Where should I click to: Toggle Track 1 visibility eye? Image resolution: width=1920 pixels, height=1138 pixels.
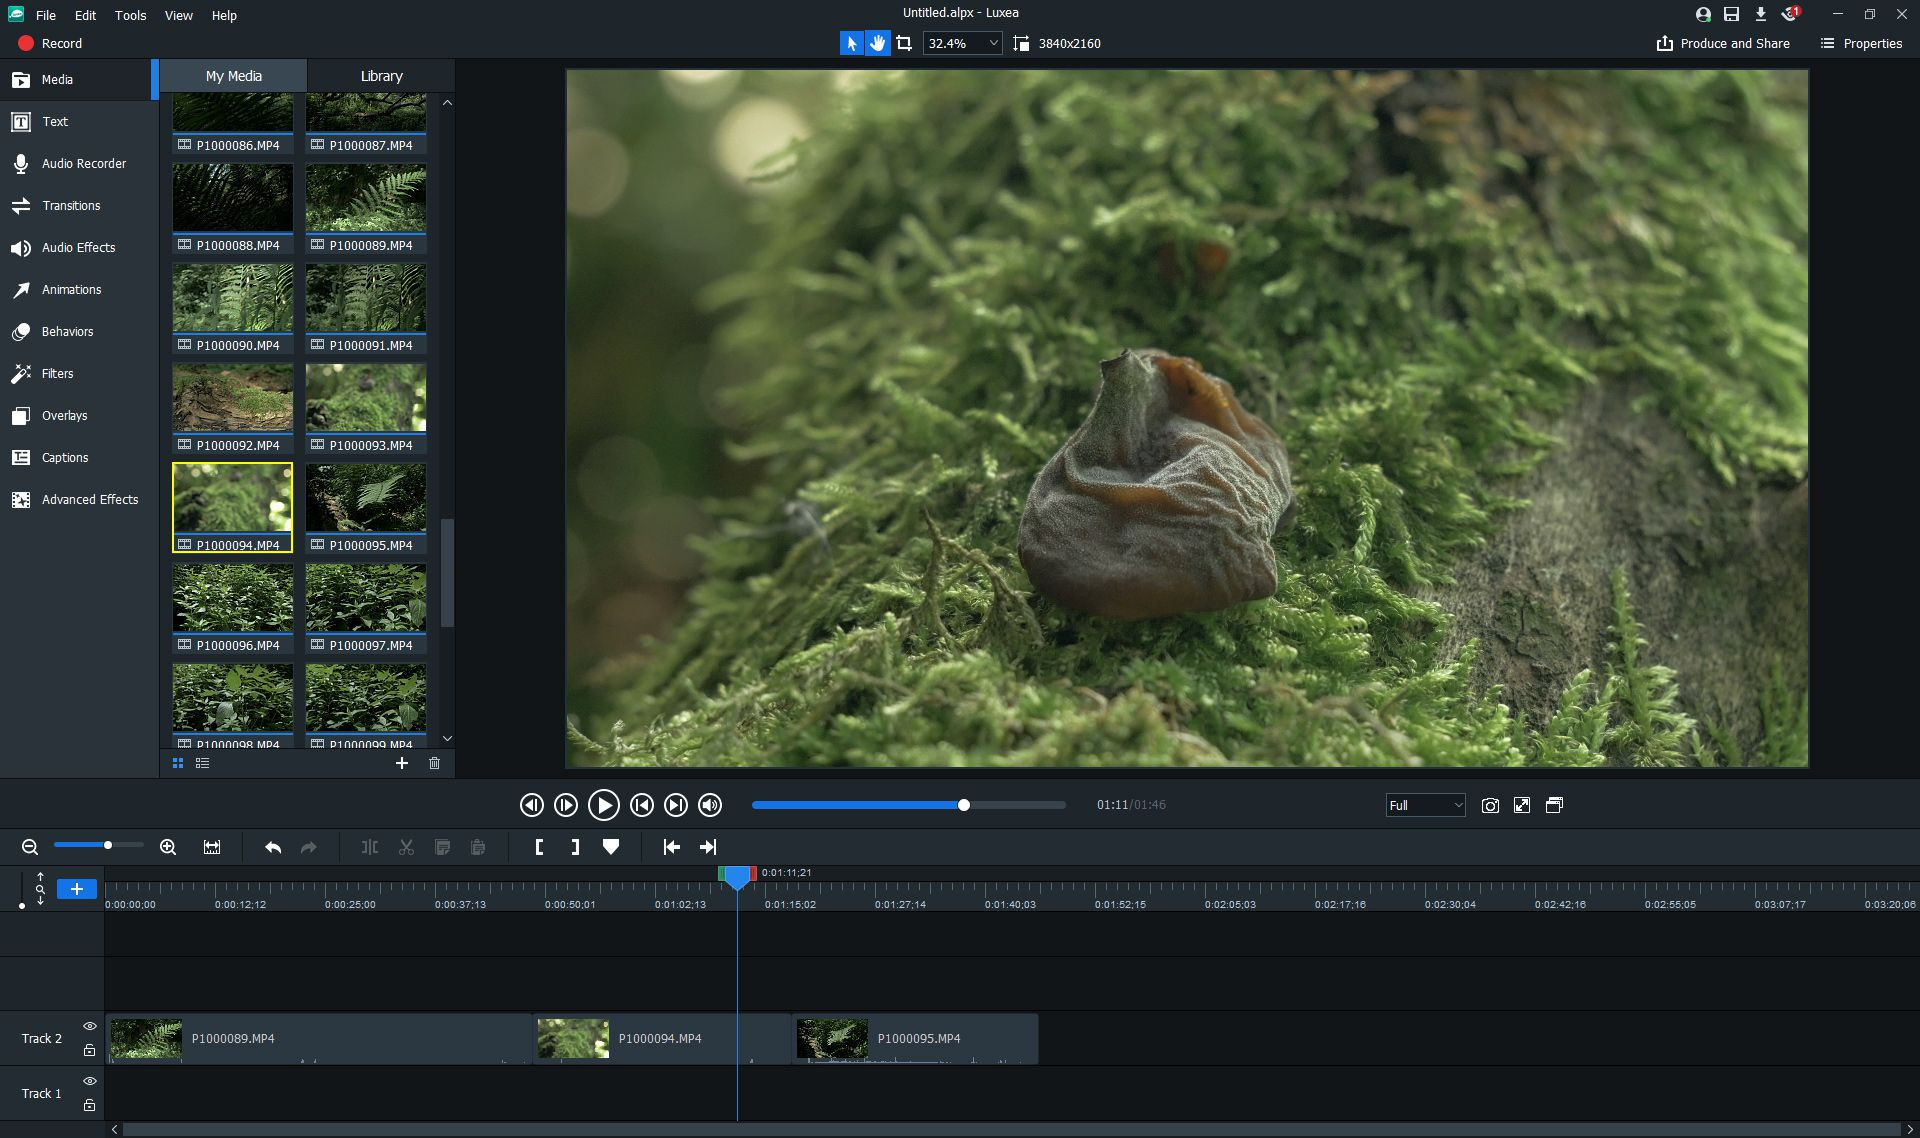[89, 1081]
